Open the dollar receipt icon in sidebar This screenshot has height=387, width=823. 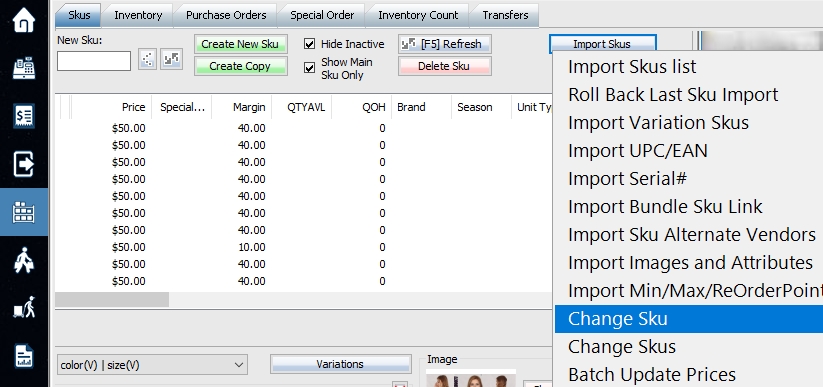point(24,116)
